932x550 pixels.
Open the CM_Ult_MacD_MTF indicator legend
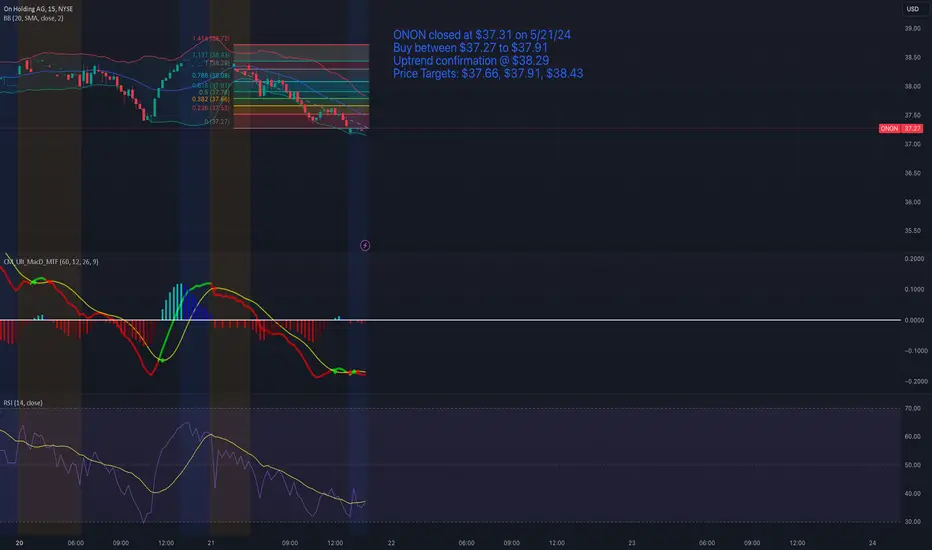point(51,262)
